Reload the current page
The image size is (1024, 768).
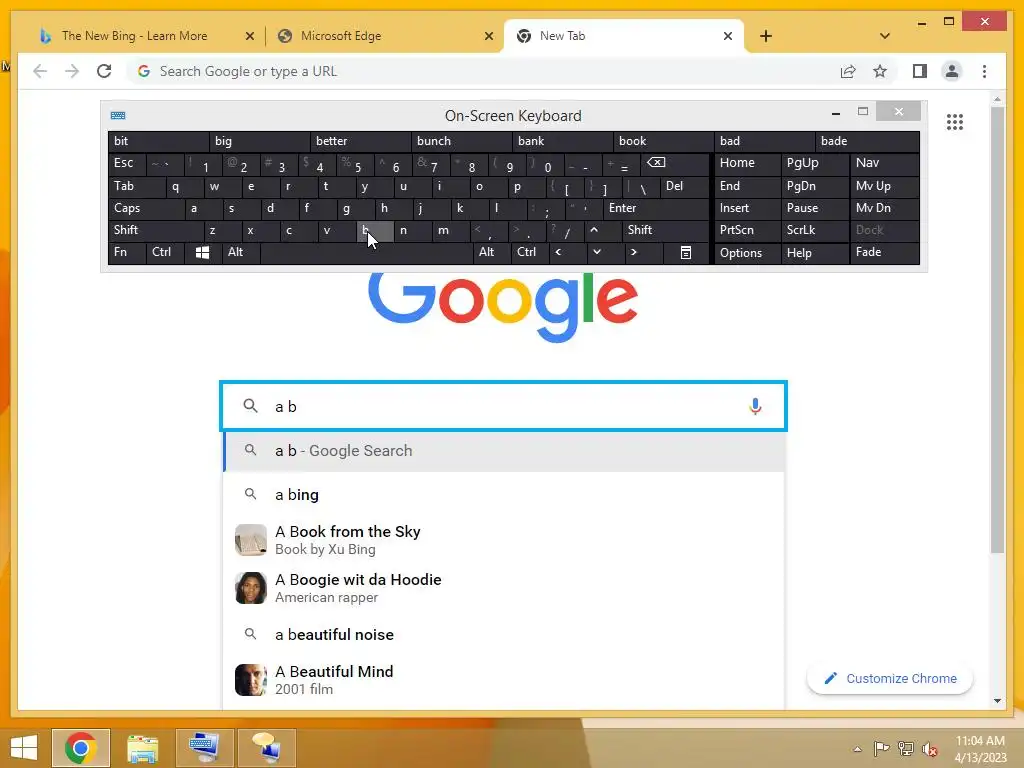[x=104, y=71]
